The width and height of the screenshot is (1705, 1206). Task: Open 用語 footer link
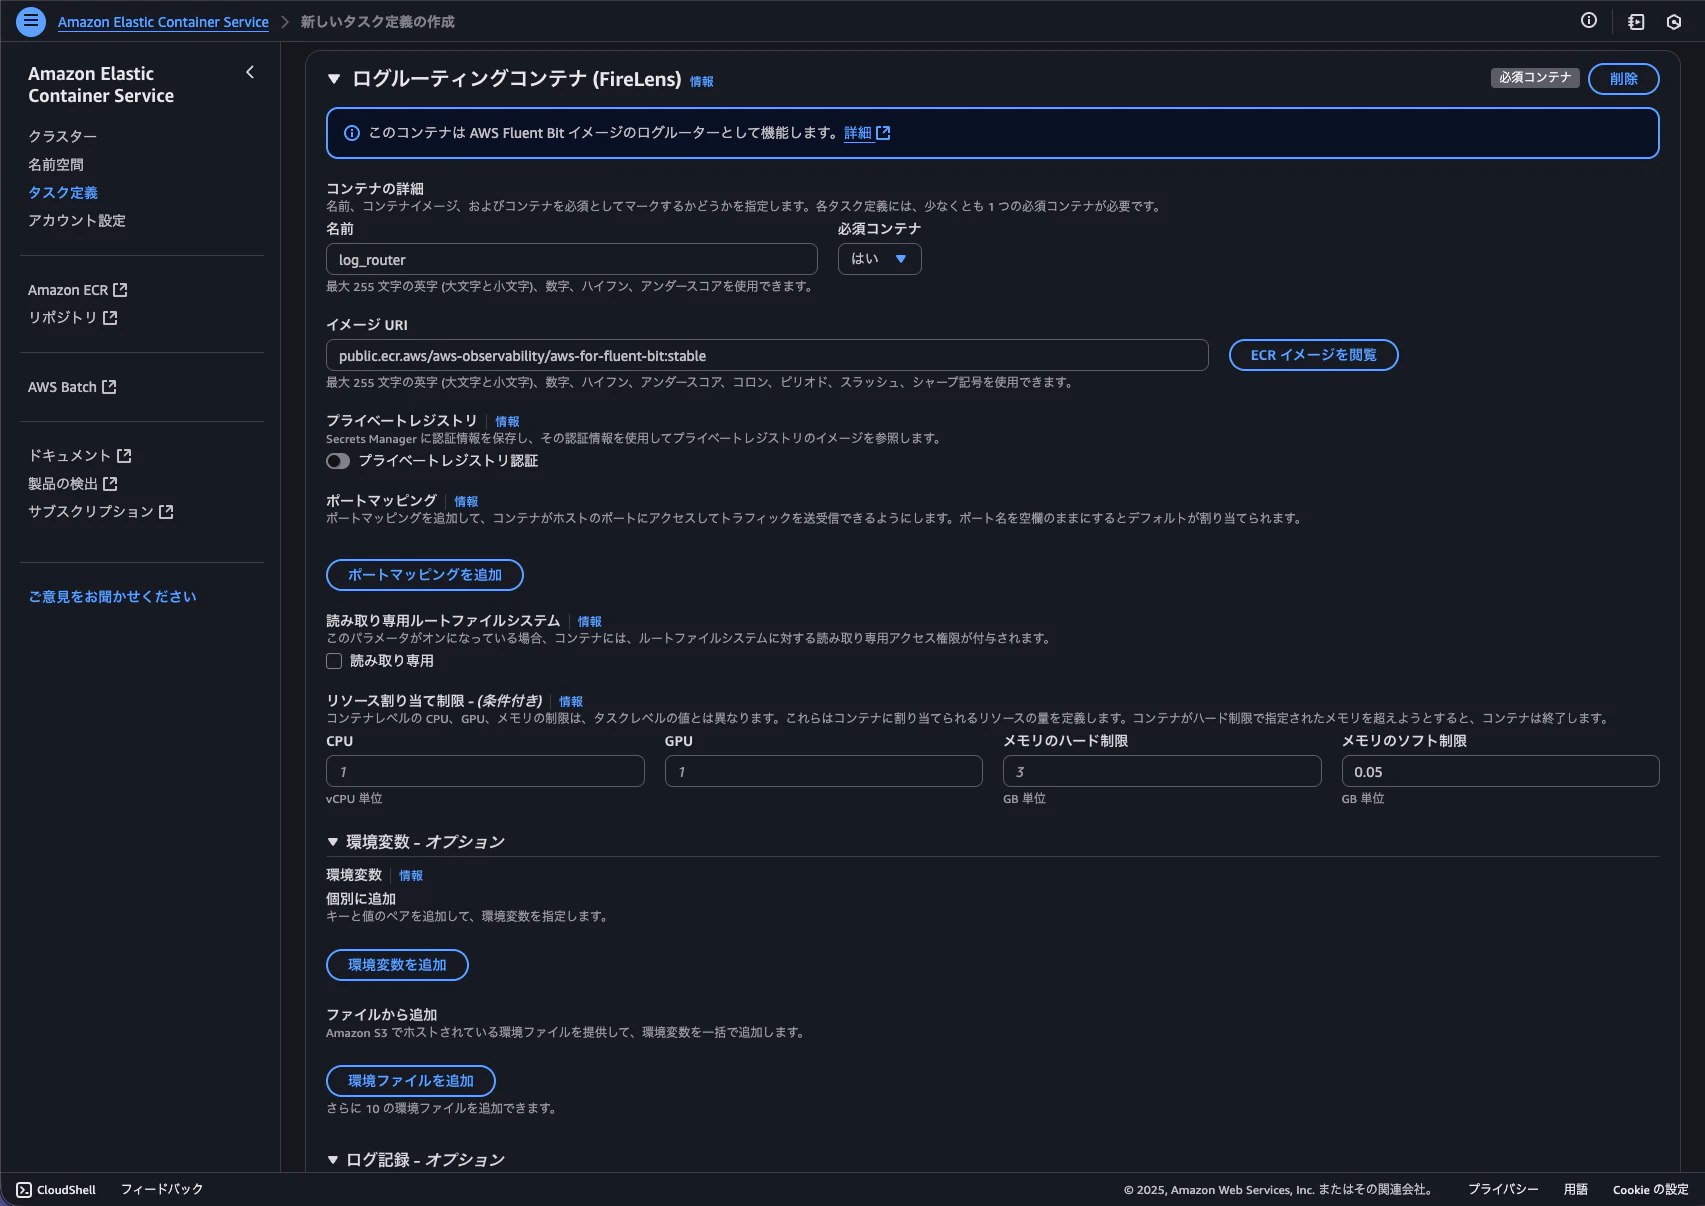(x=1576, y=1190)
